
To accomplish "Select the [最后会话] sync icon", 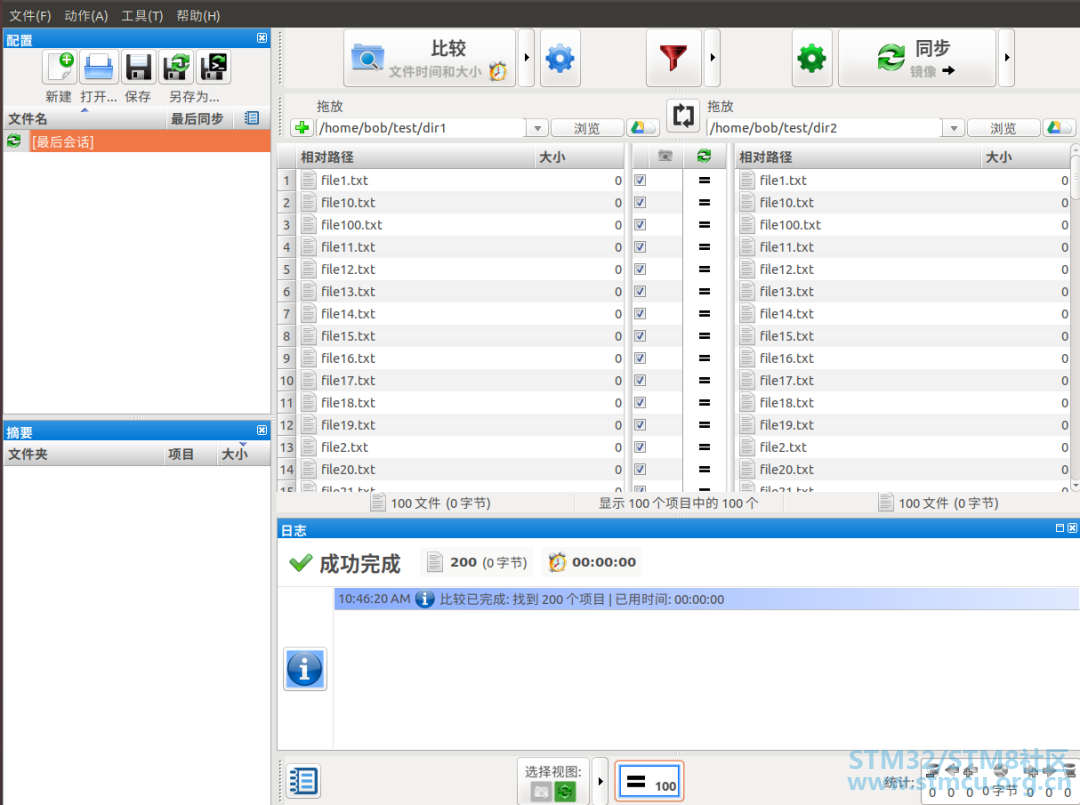I will pos(14,141).
